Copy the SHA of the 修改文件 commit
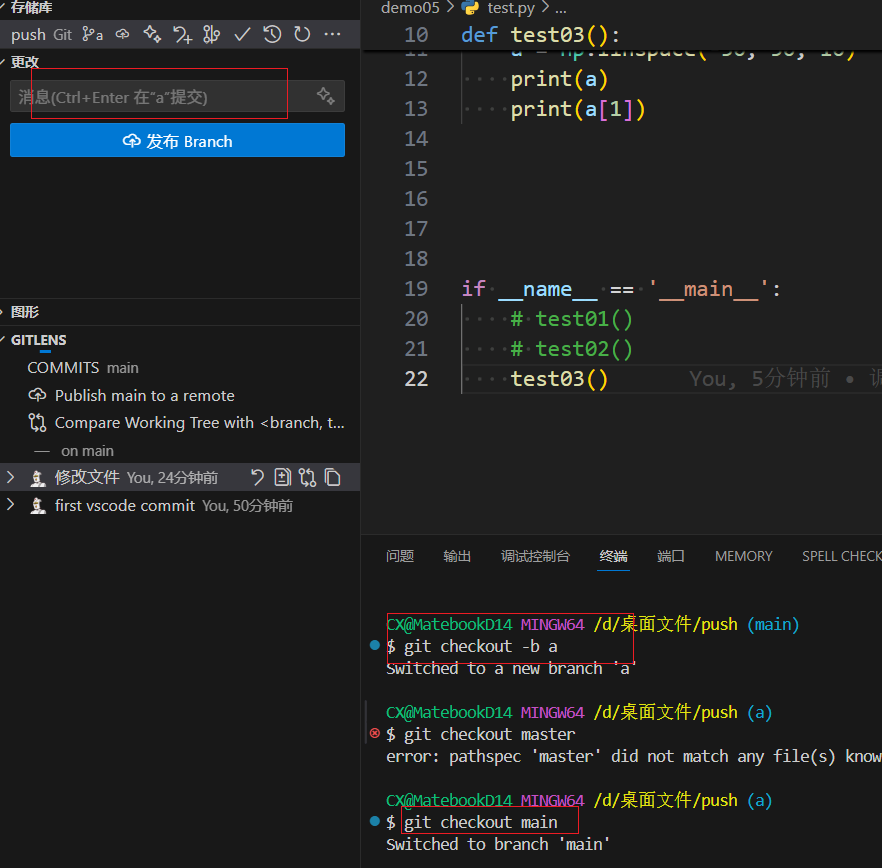This screenshot has height=868, width=882. (333, 477)
